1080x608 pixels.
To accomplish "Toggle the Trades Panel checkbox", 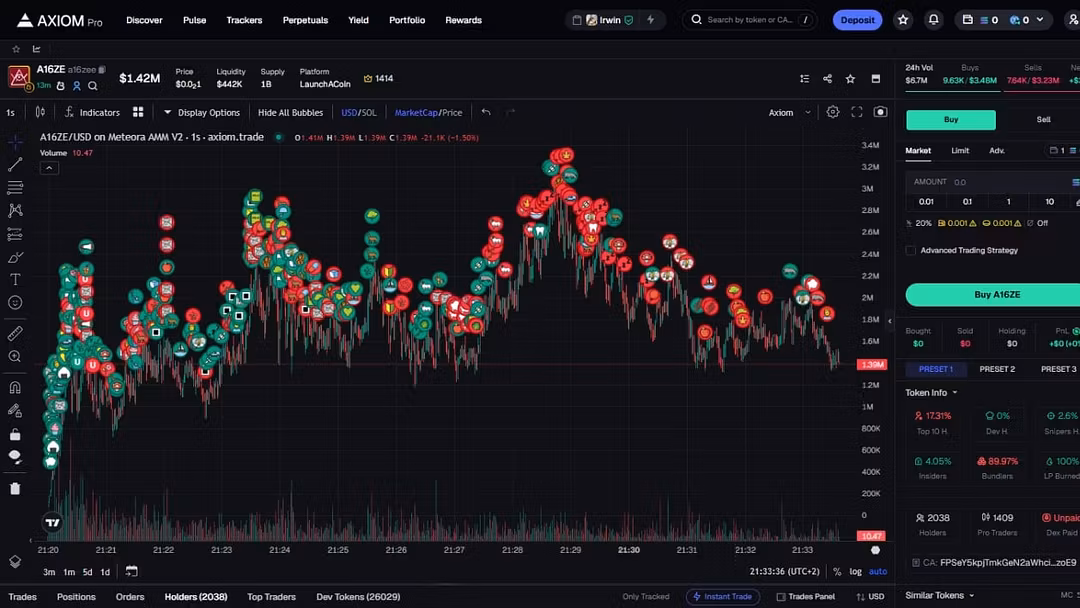I will pyautogui.click(x=781, y=597).
